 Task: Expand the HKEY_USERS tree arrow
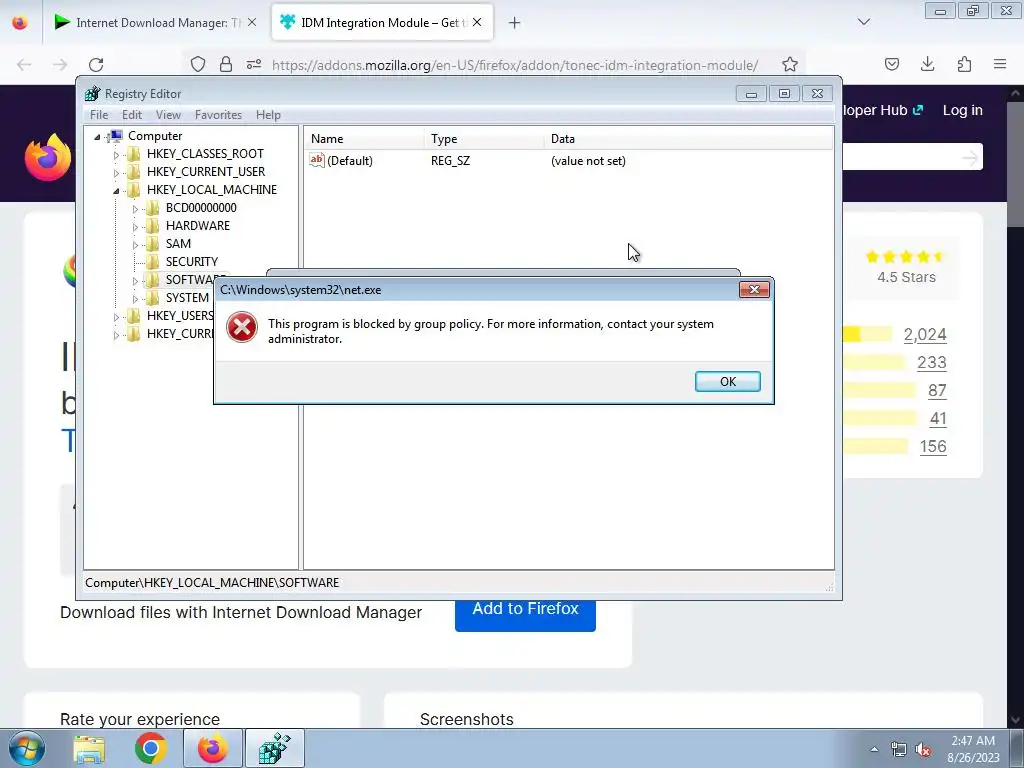click(116, 317)
